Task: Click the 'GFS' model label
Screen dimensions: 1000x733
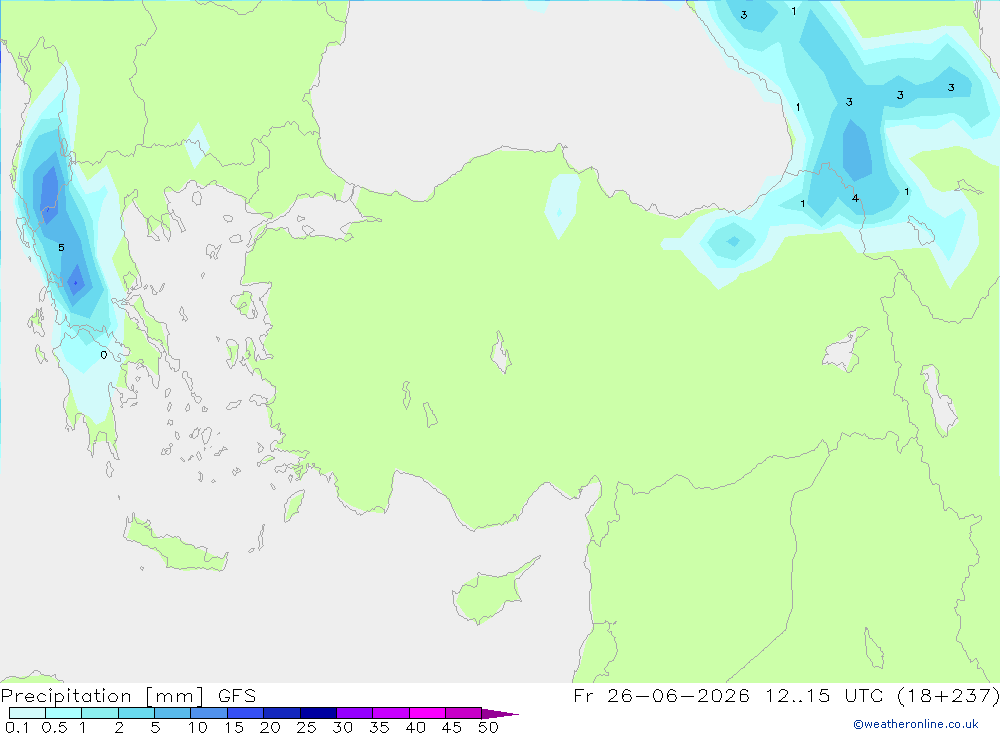Action: pyautogui.click(x=237, y=696)
